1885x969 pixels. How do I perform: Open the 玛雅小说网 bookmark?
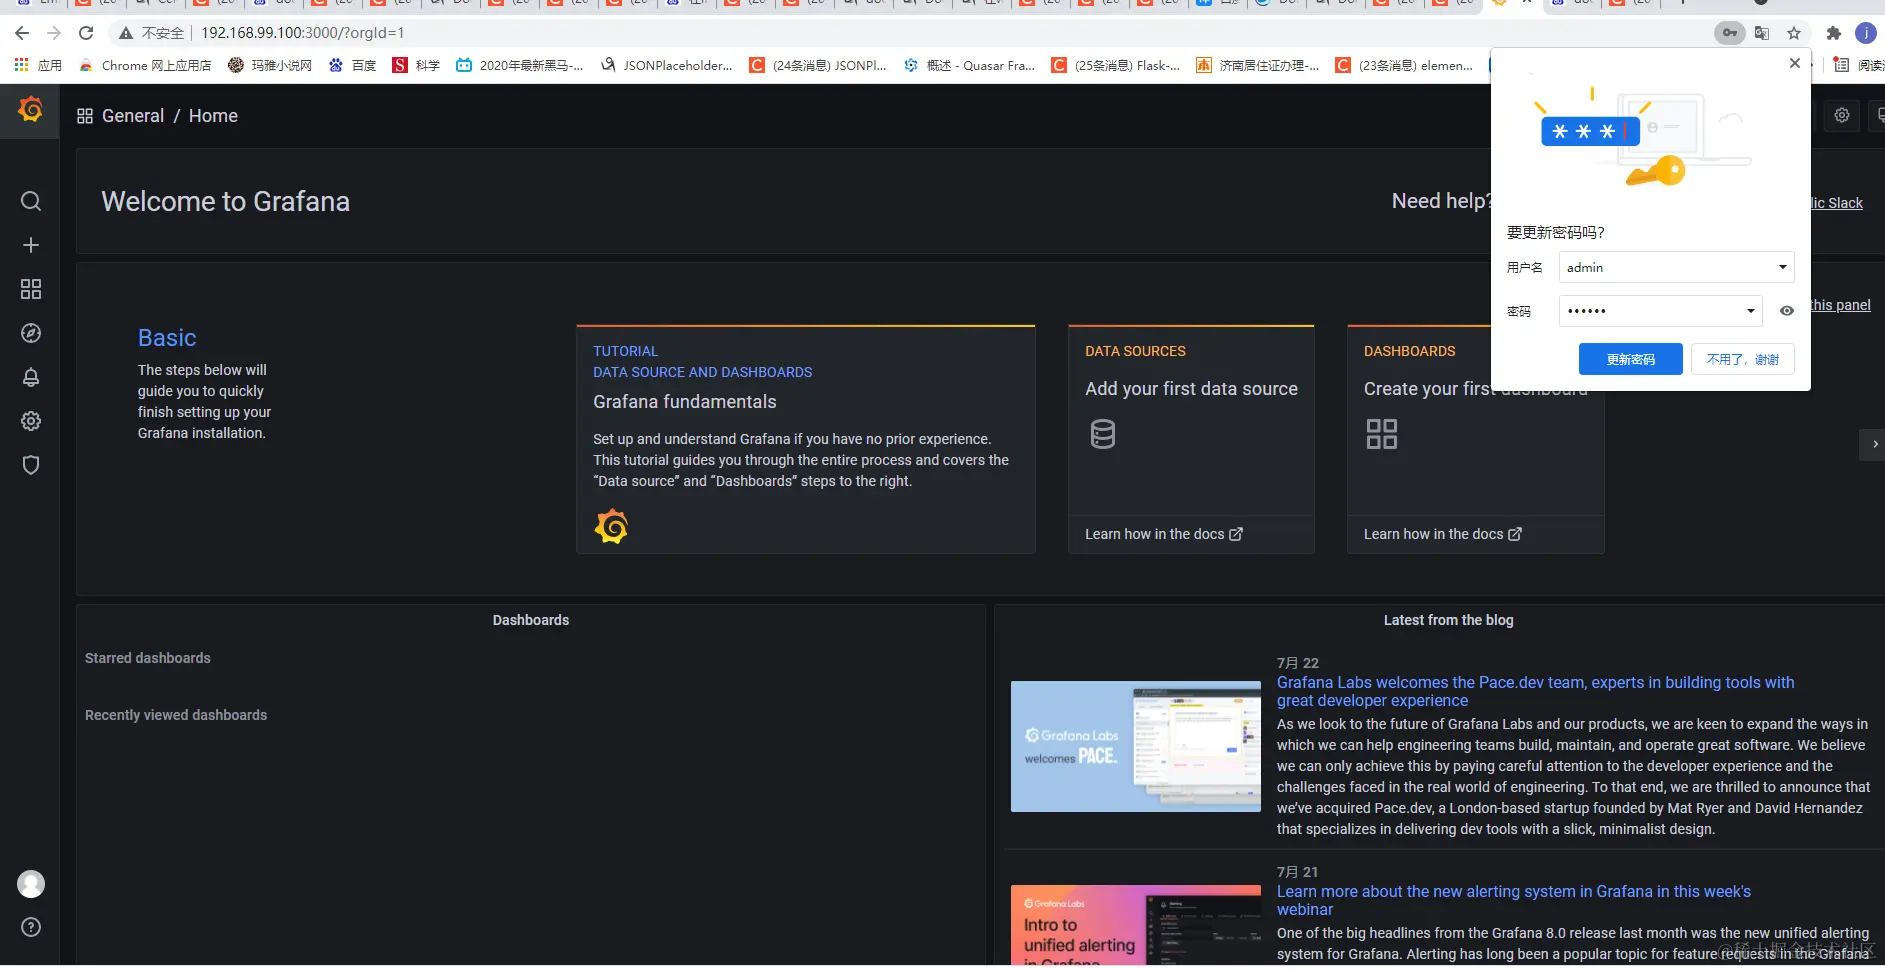click(x=270, y=65)
